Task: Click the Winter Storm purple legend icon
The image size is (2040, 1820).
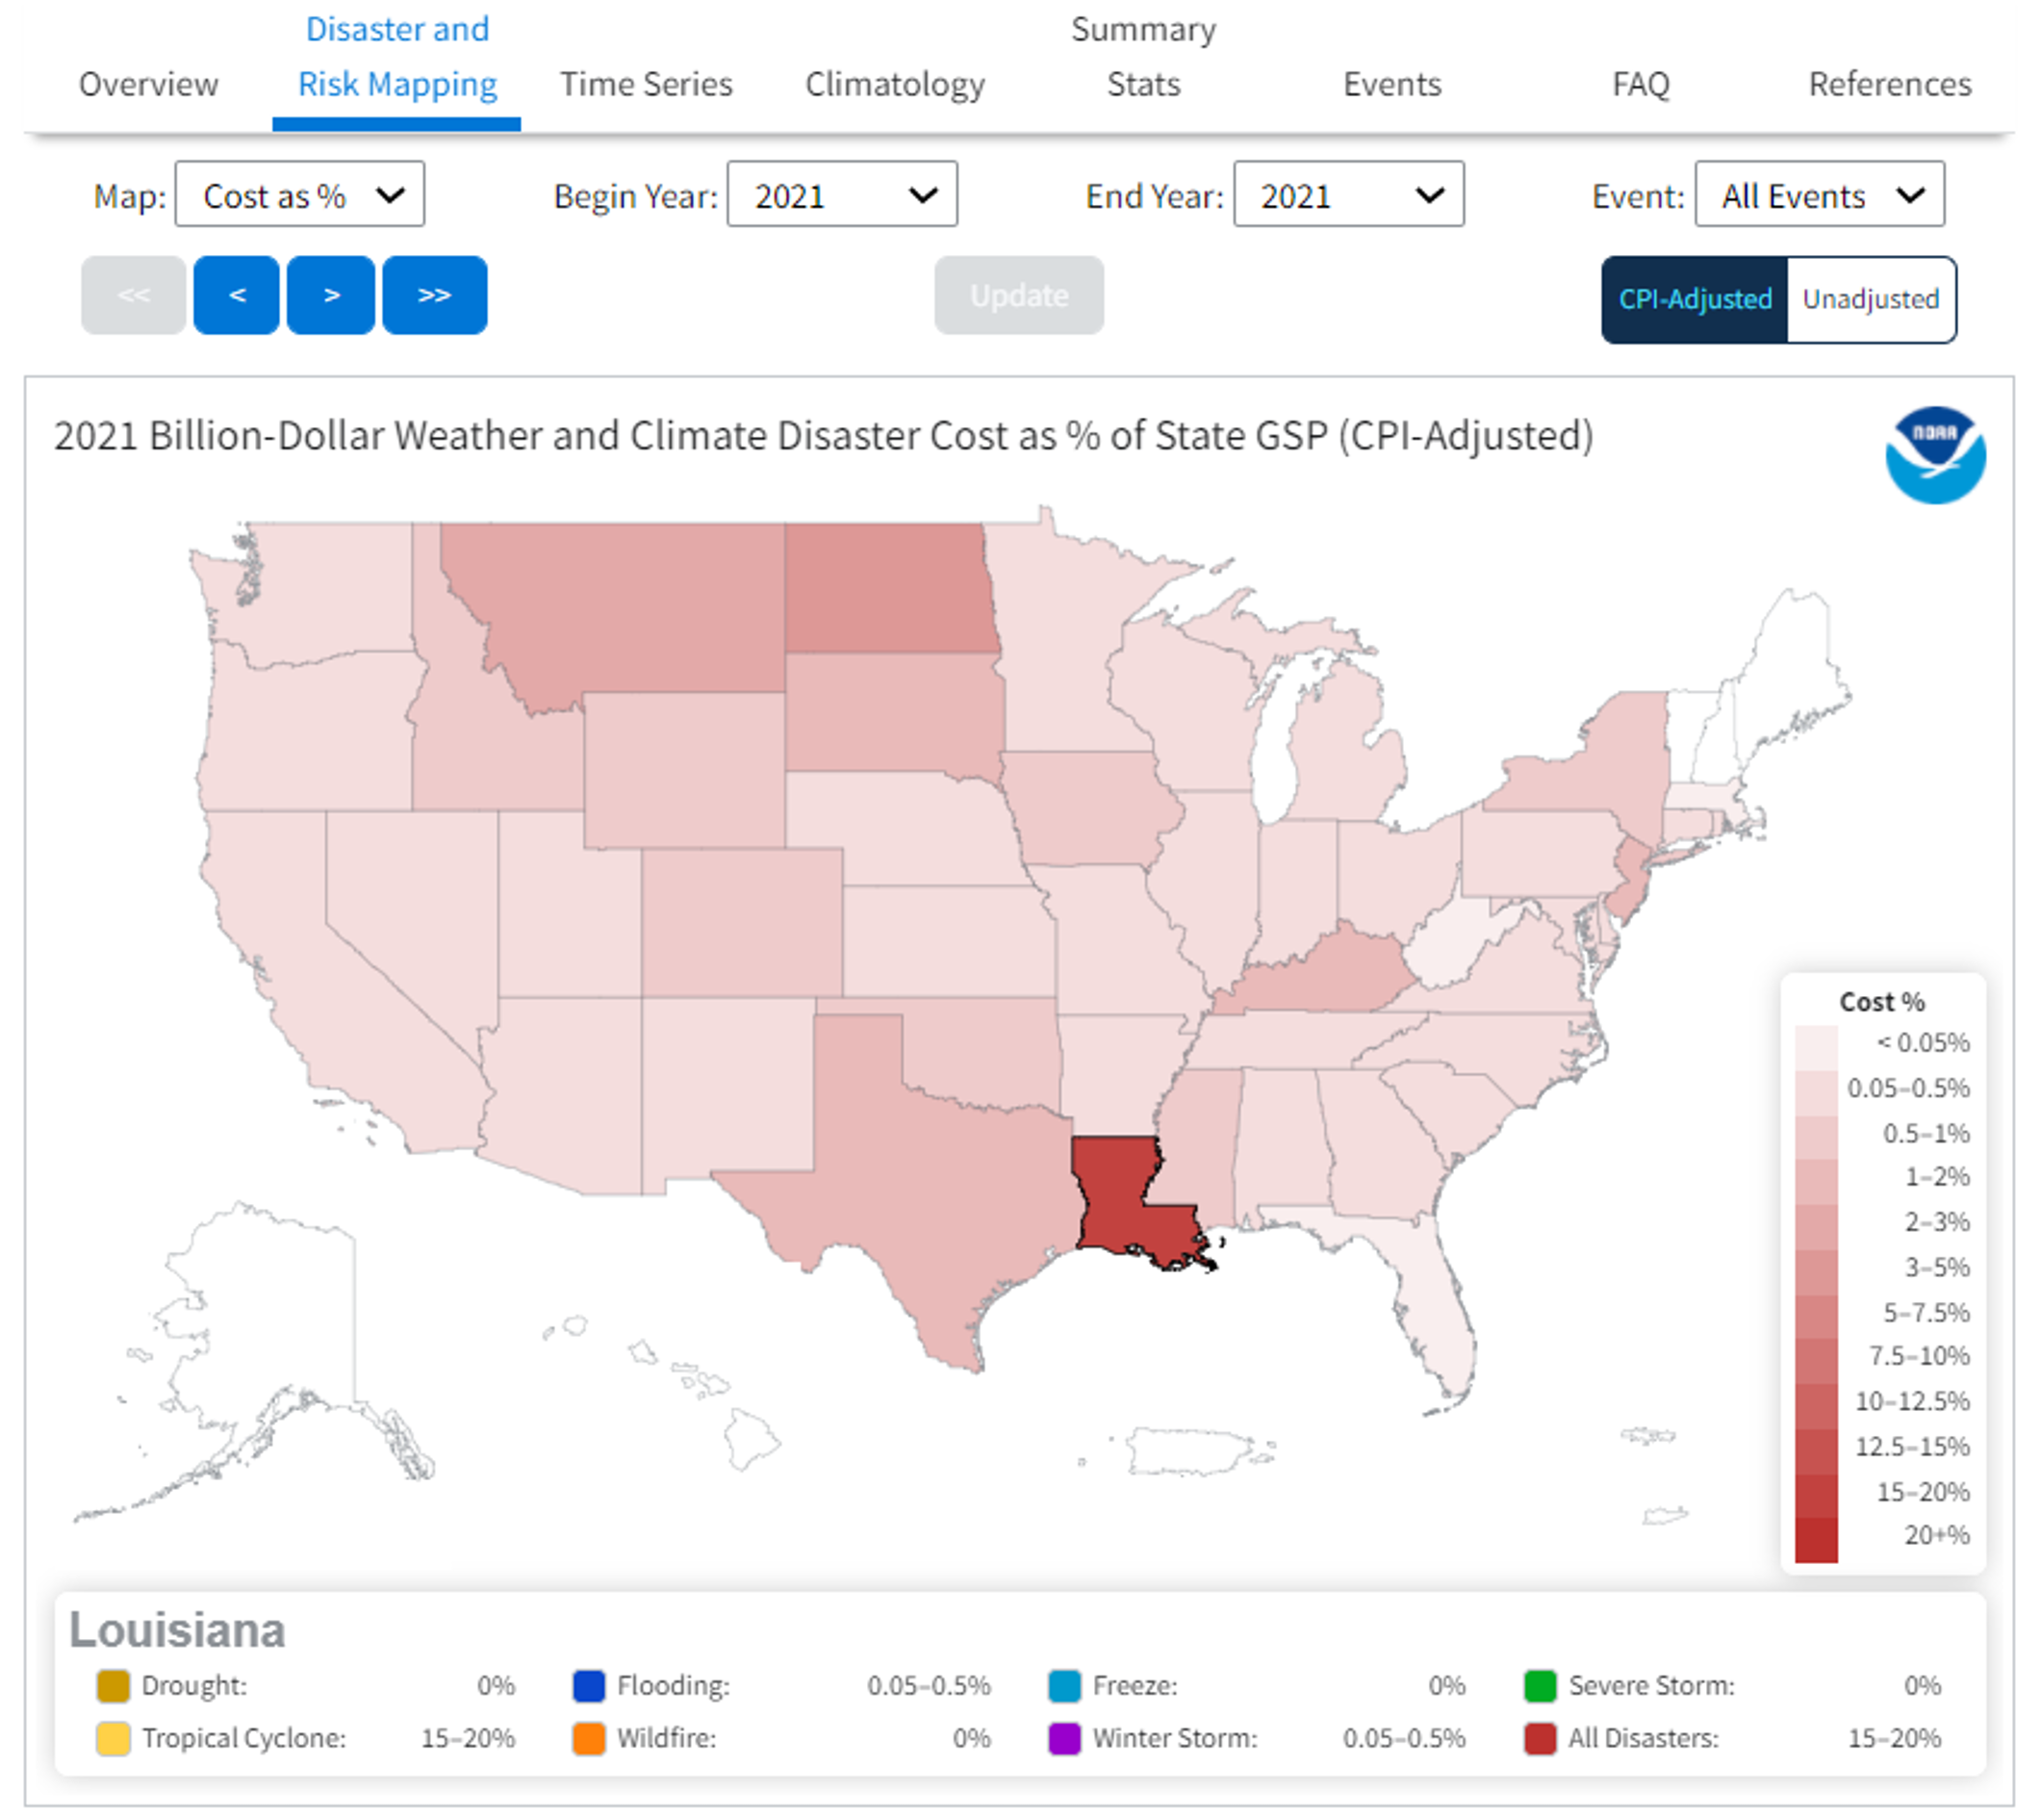Action: 1064,1739
